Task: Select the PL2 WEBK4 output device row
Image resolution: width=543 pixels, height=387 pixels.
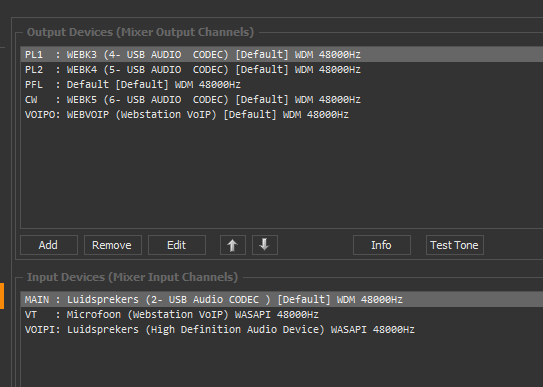Action: point(282,70)
